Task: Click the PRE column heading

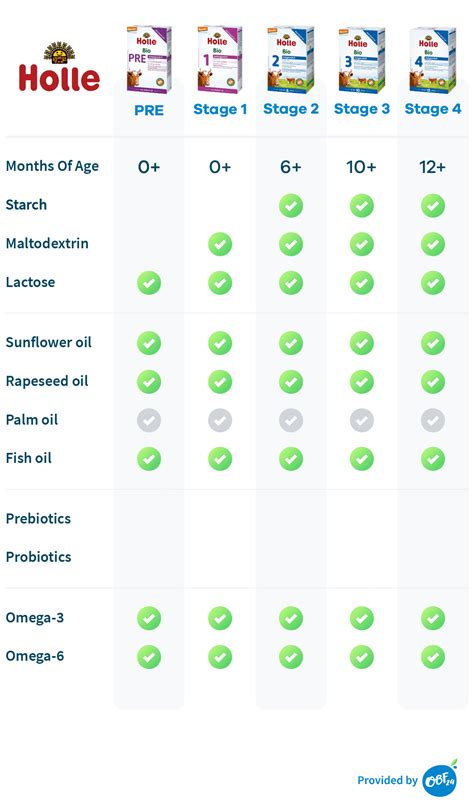Action: 149,110
